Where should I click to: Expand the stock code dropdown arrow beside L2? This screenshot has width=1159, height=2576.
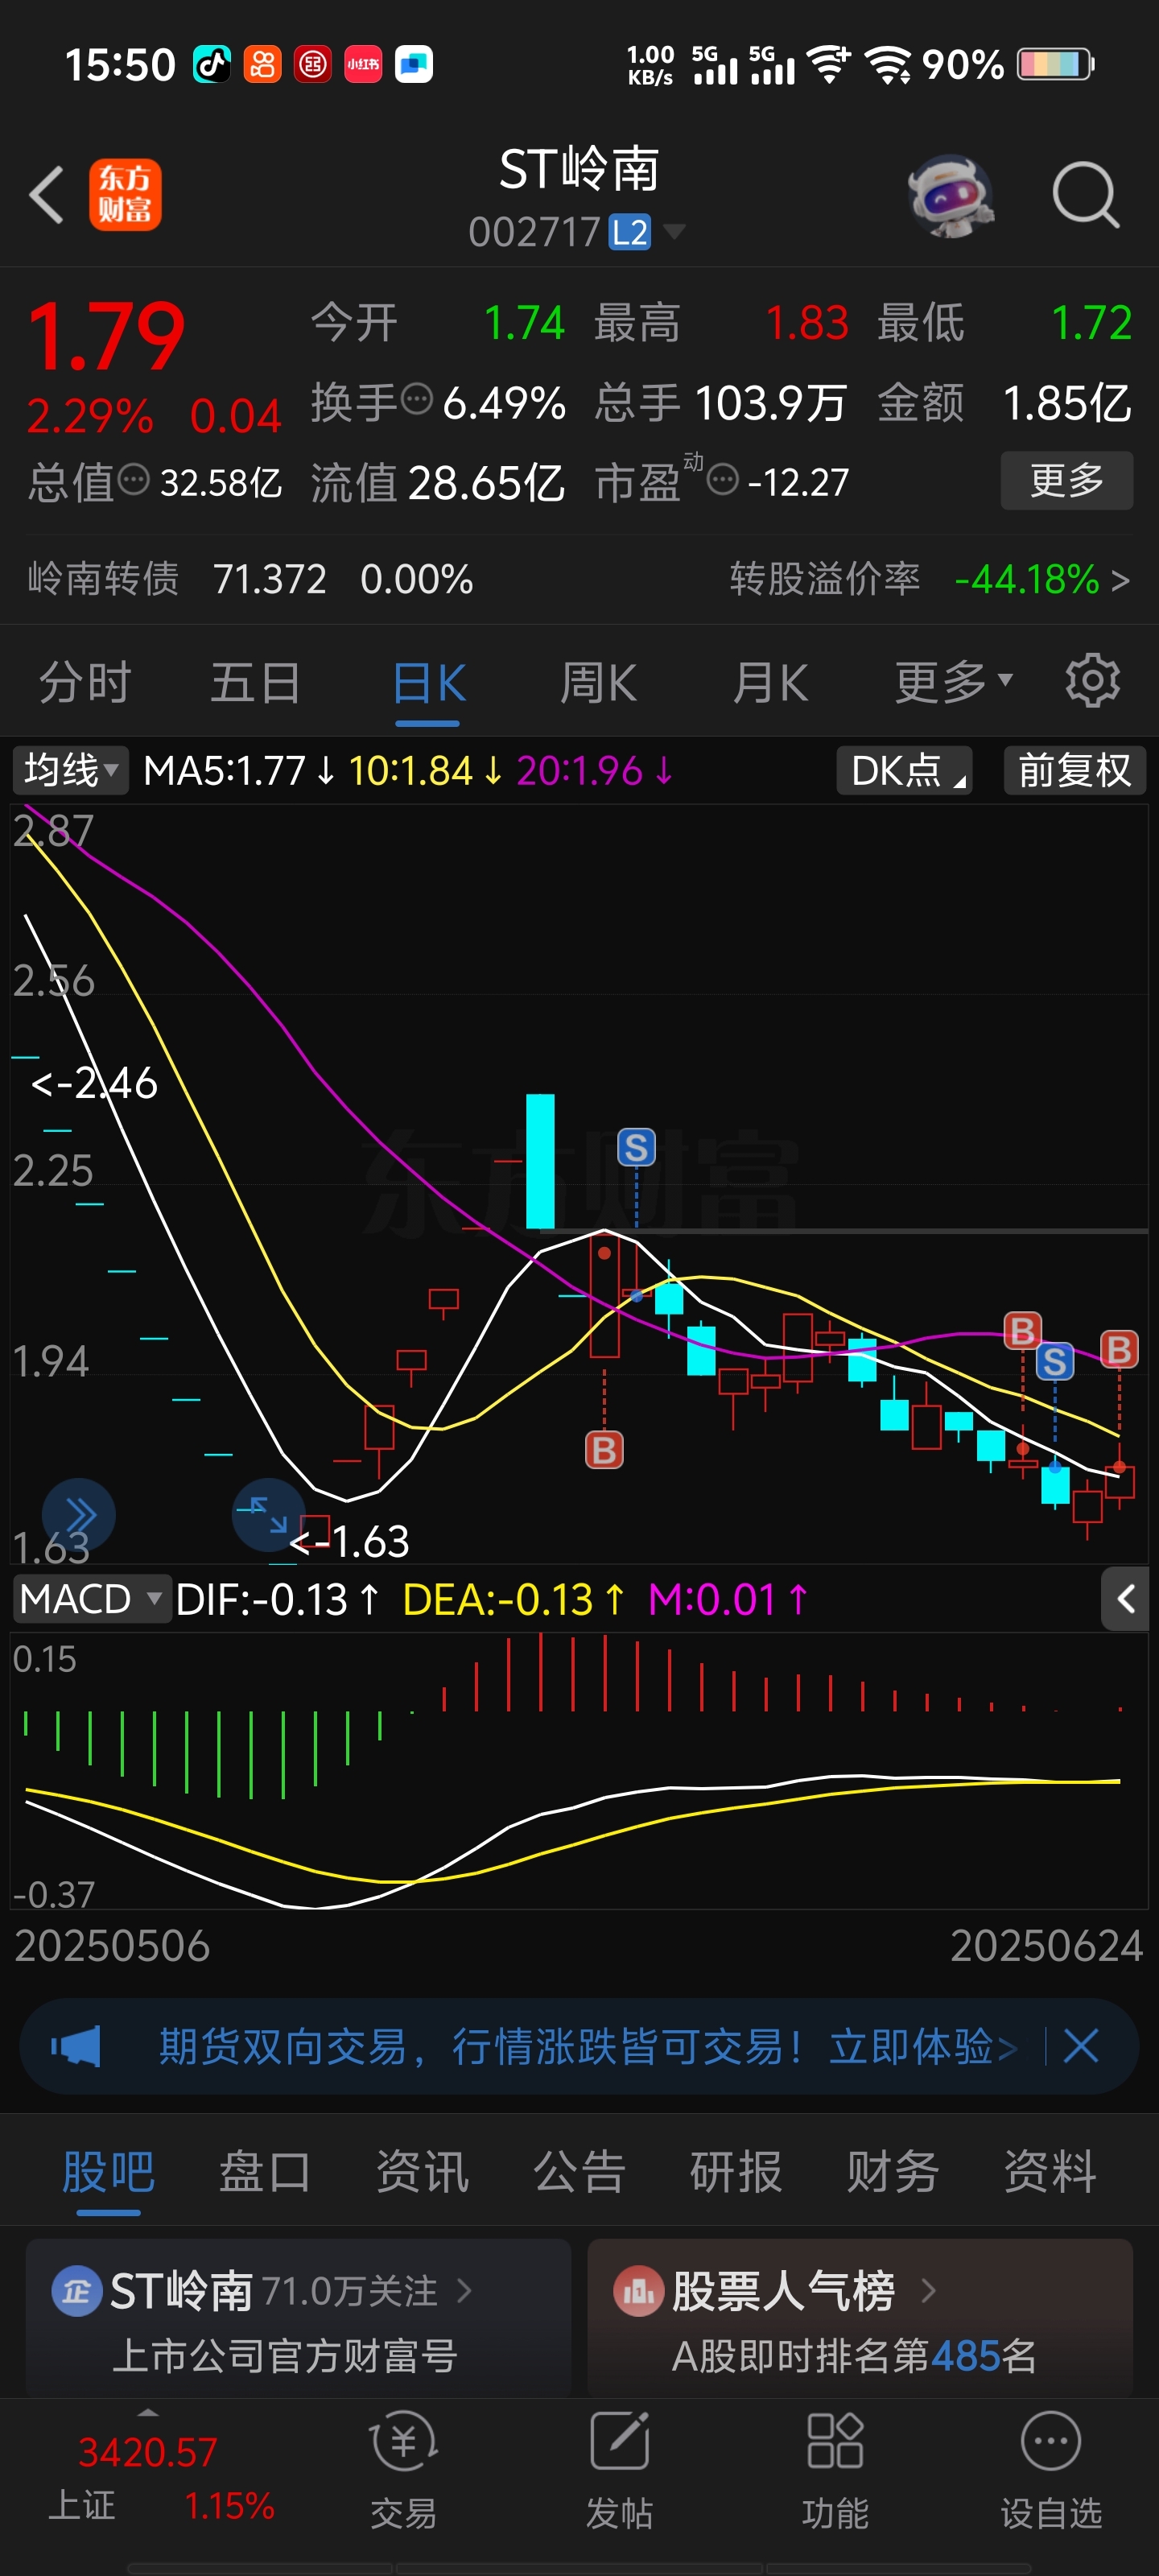[x=675, y=232]
